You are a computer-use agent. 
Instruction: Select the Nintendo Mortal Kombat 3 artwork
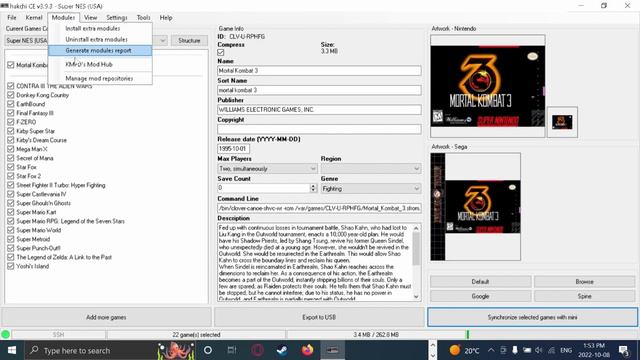click(488, 86)
